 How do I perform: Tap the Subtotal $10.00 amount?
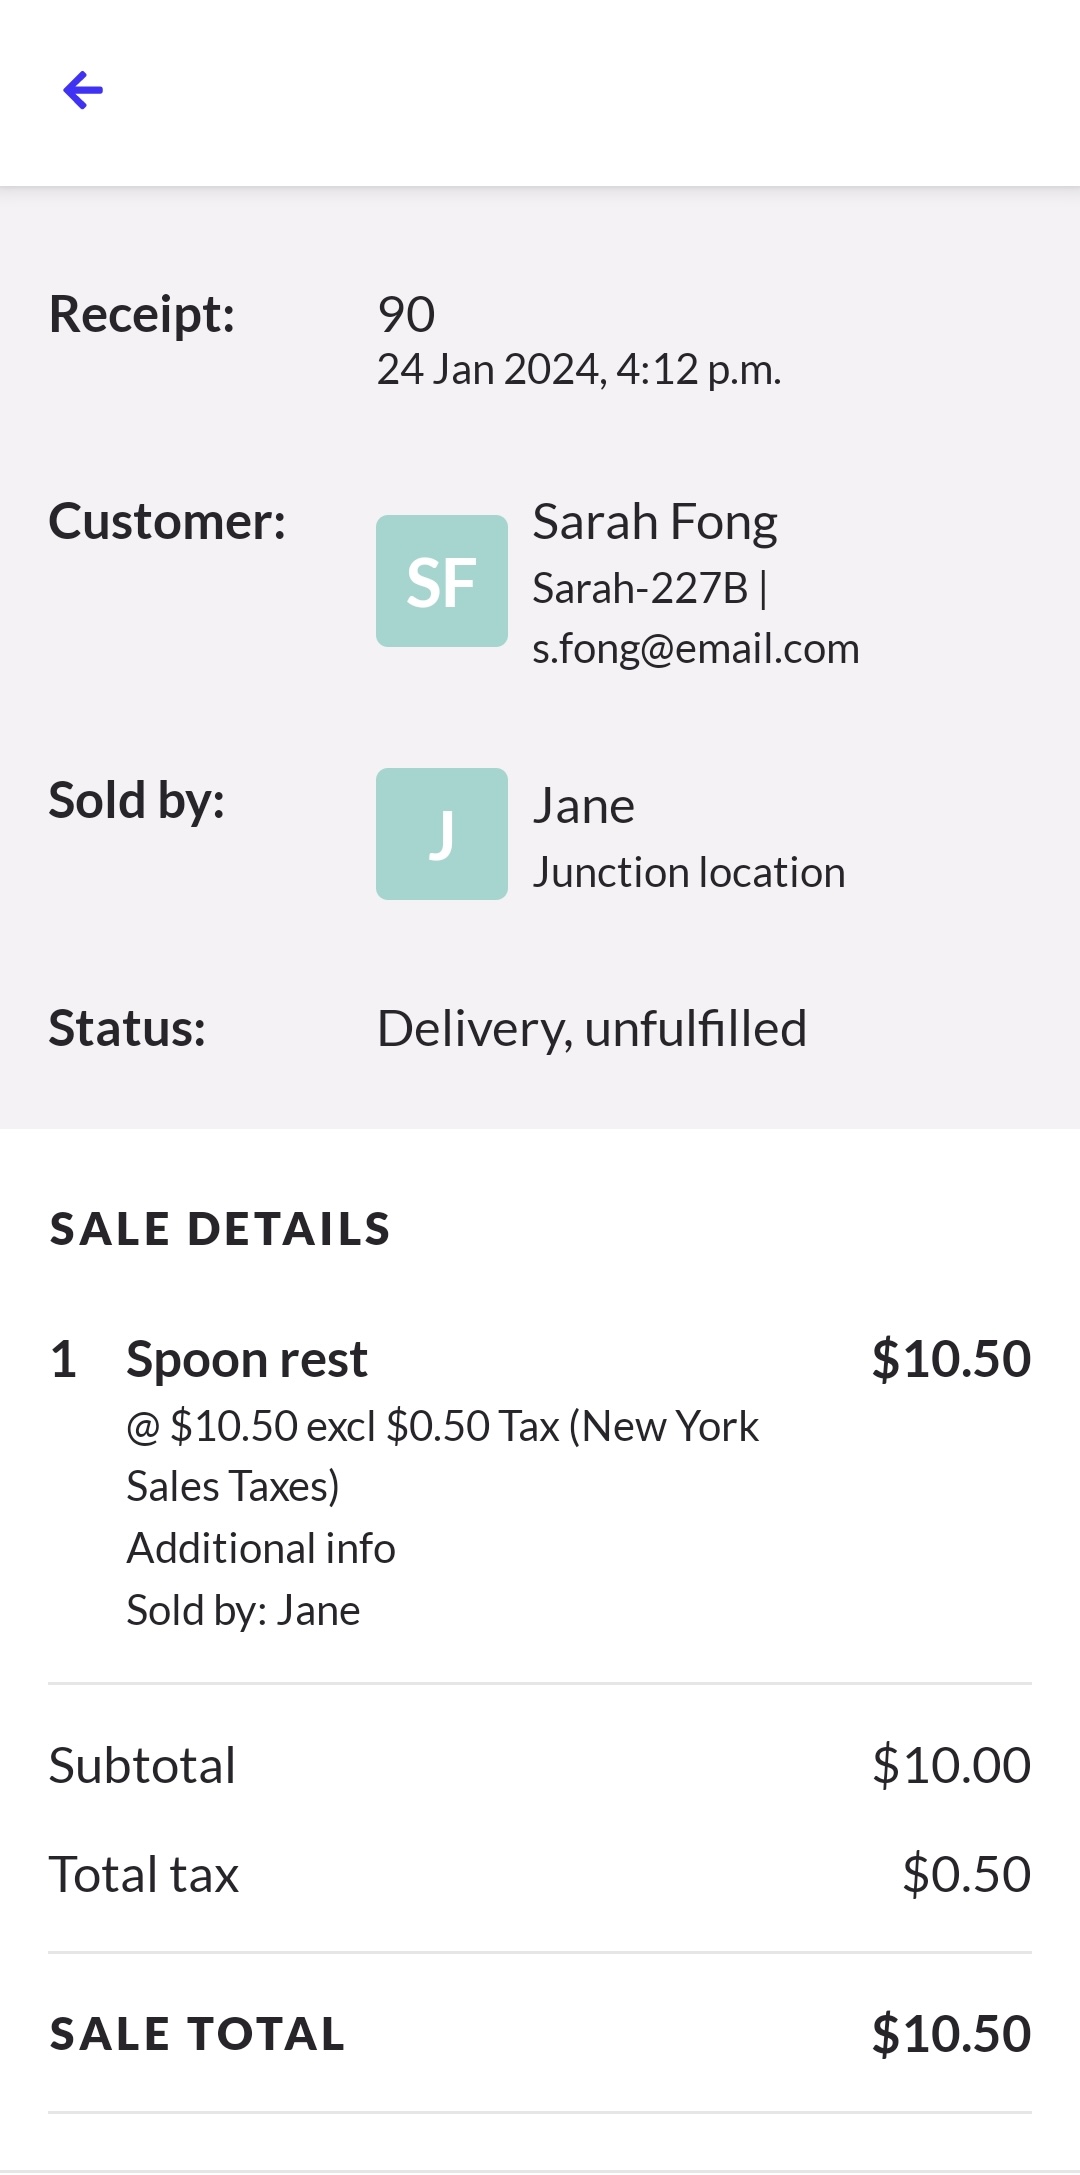tap(950, 1765)
